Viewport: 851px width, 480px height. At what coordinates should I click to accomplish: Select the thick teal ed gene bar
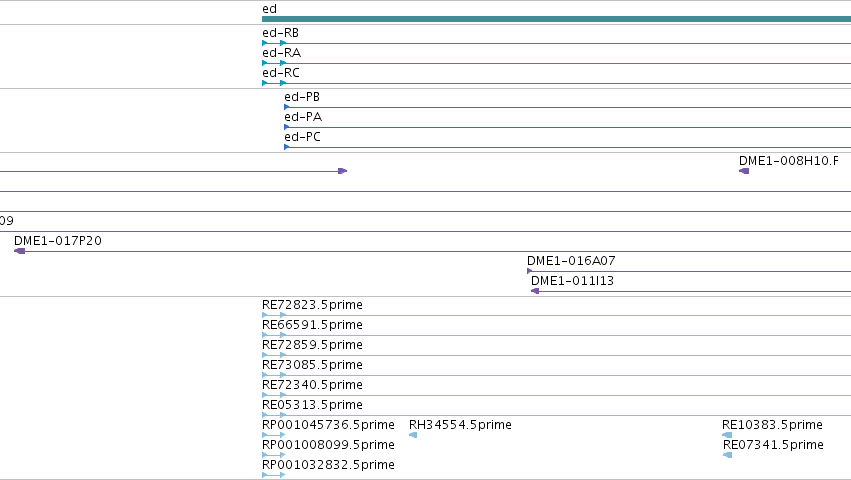556,19
